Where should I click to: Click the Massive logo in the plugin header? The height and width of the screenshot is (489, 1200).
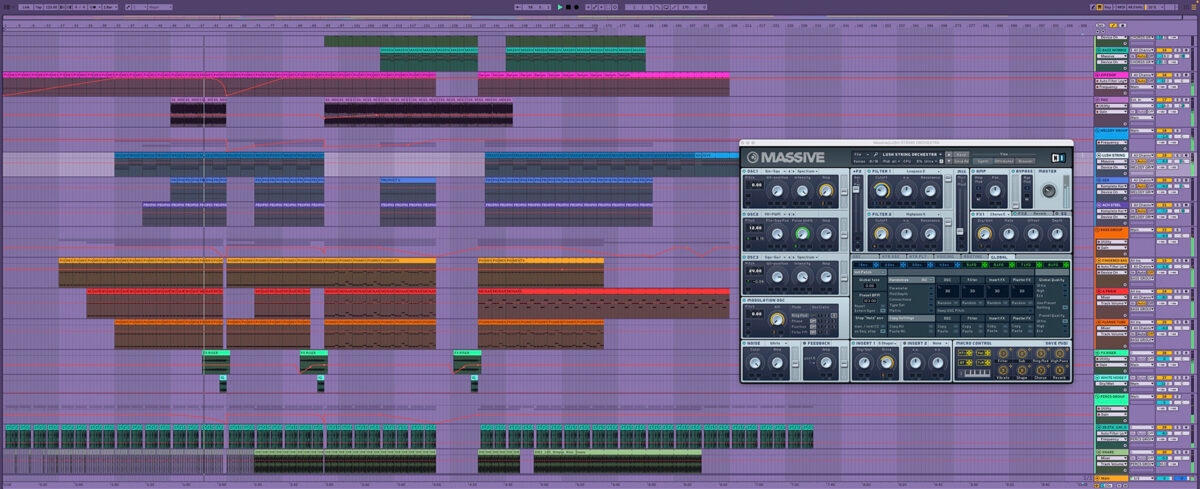click(786, 157)
